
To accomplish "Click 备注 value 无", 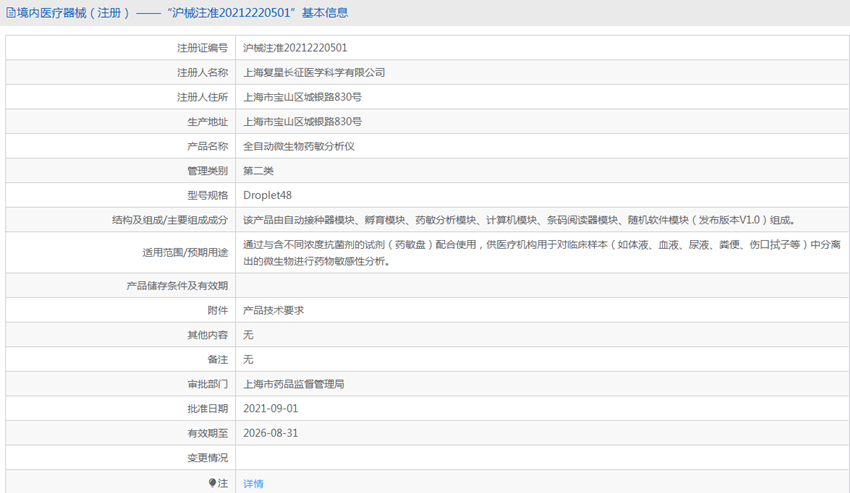I will (x=248, y=359).
